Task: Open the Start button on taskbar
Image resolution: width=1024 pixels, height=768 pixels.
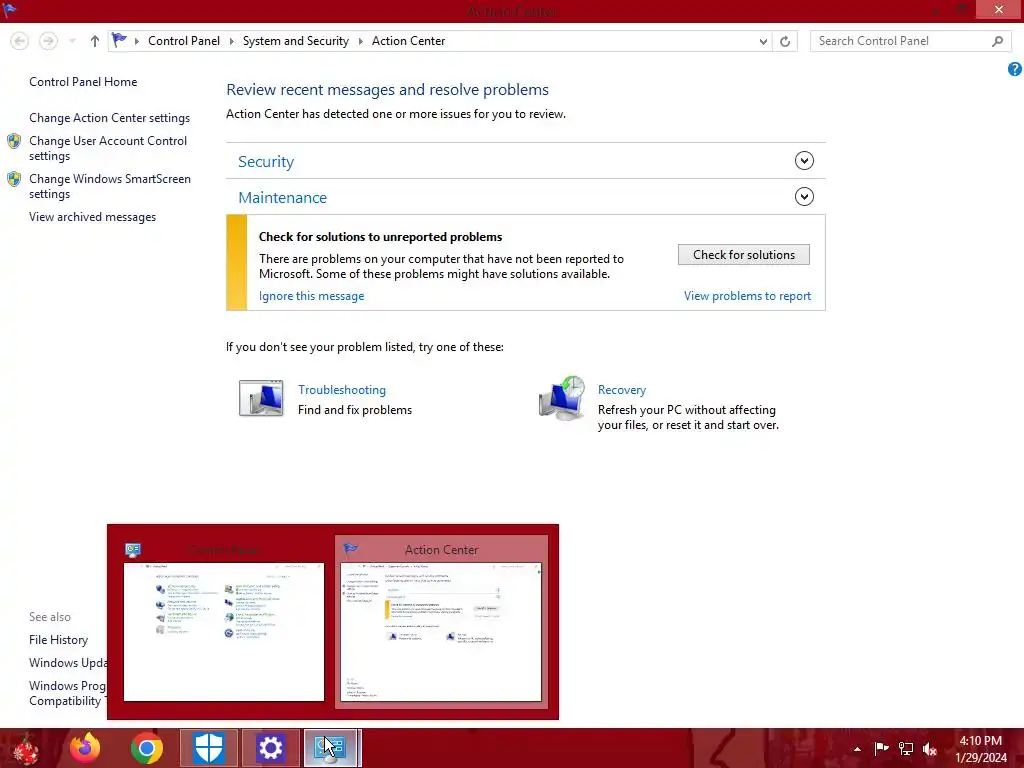Action: (25, 748)
